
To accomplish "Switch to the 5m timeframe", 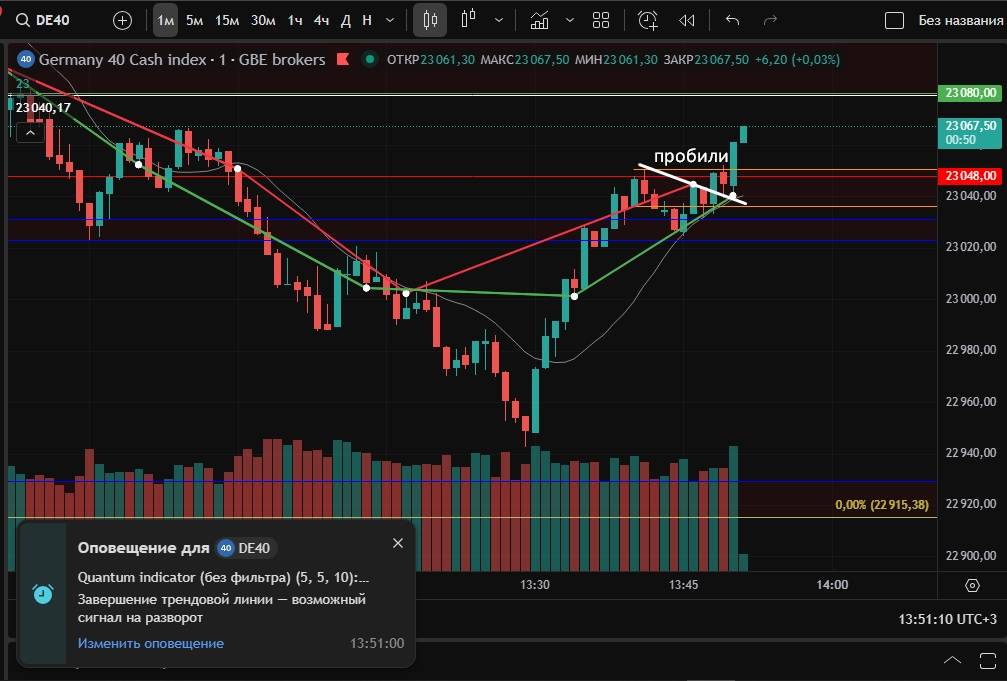I will [x=195, y=20].
